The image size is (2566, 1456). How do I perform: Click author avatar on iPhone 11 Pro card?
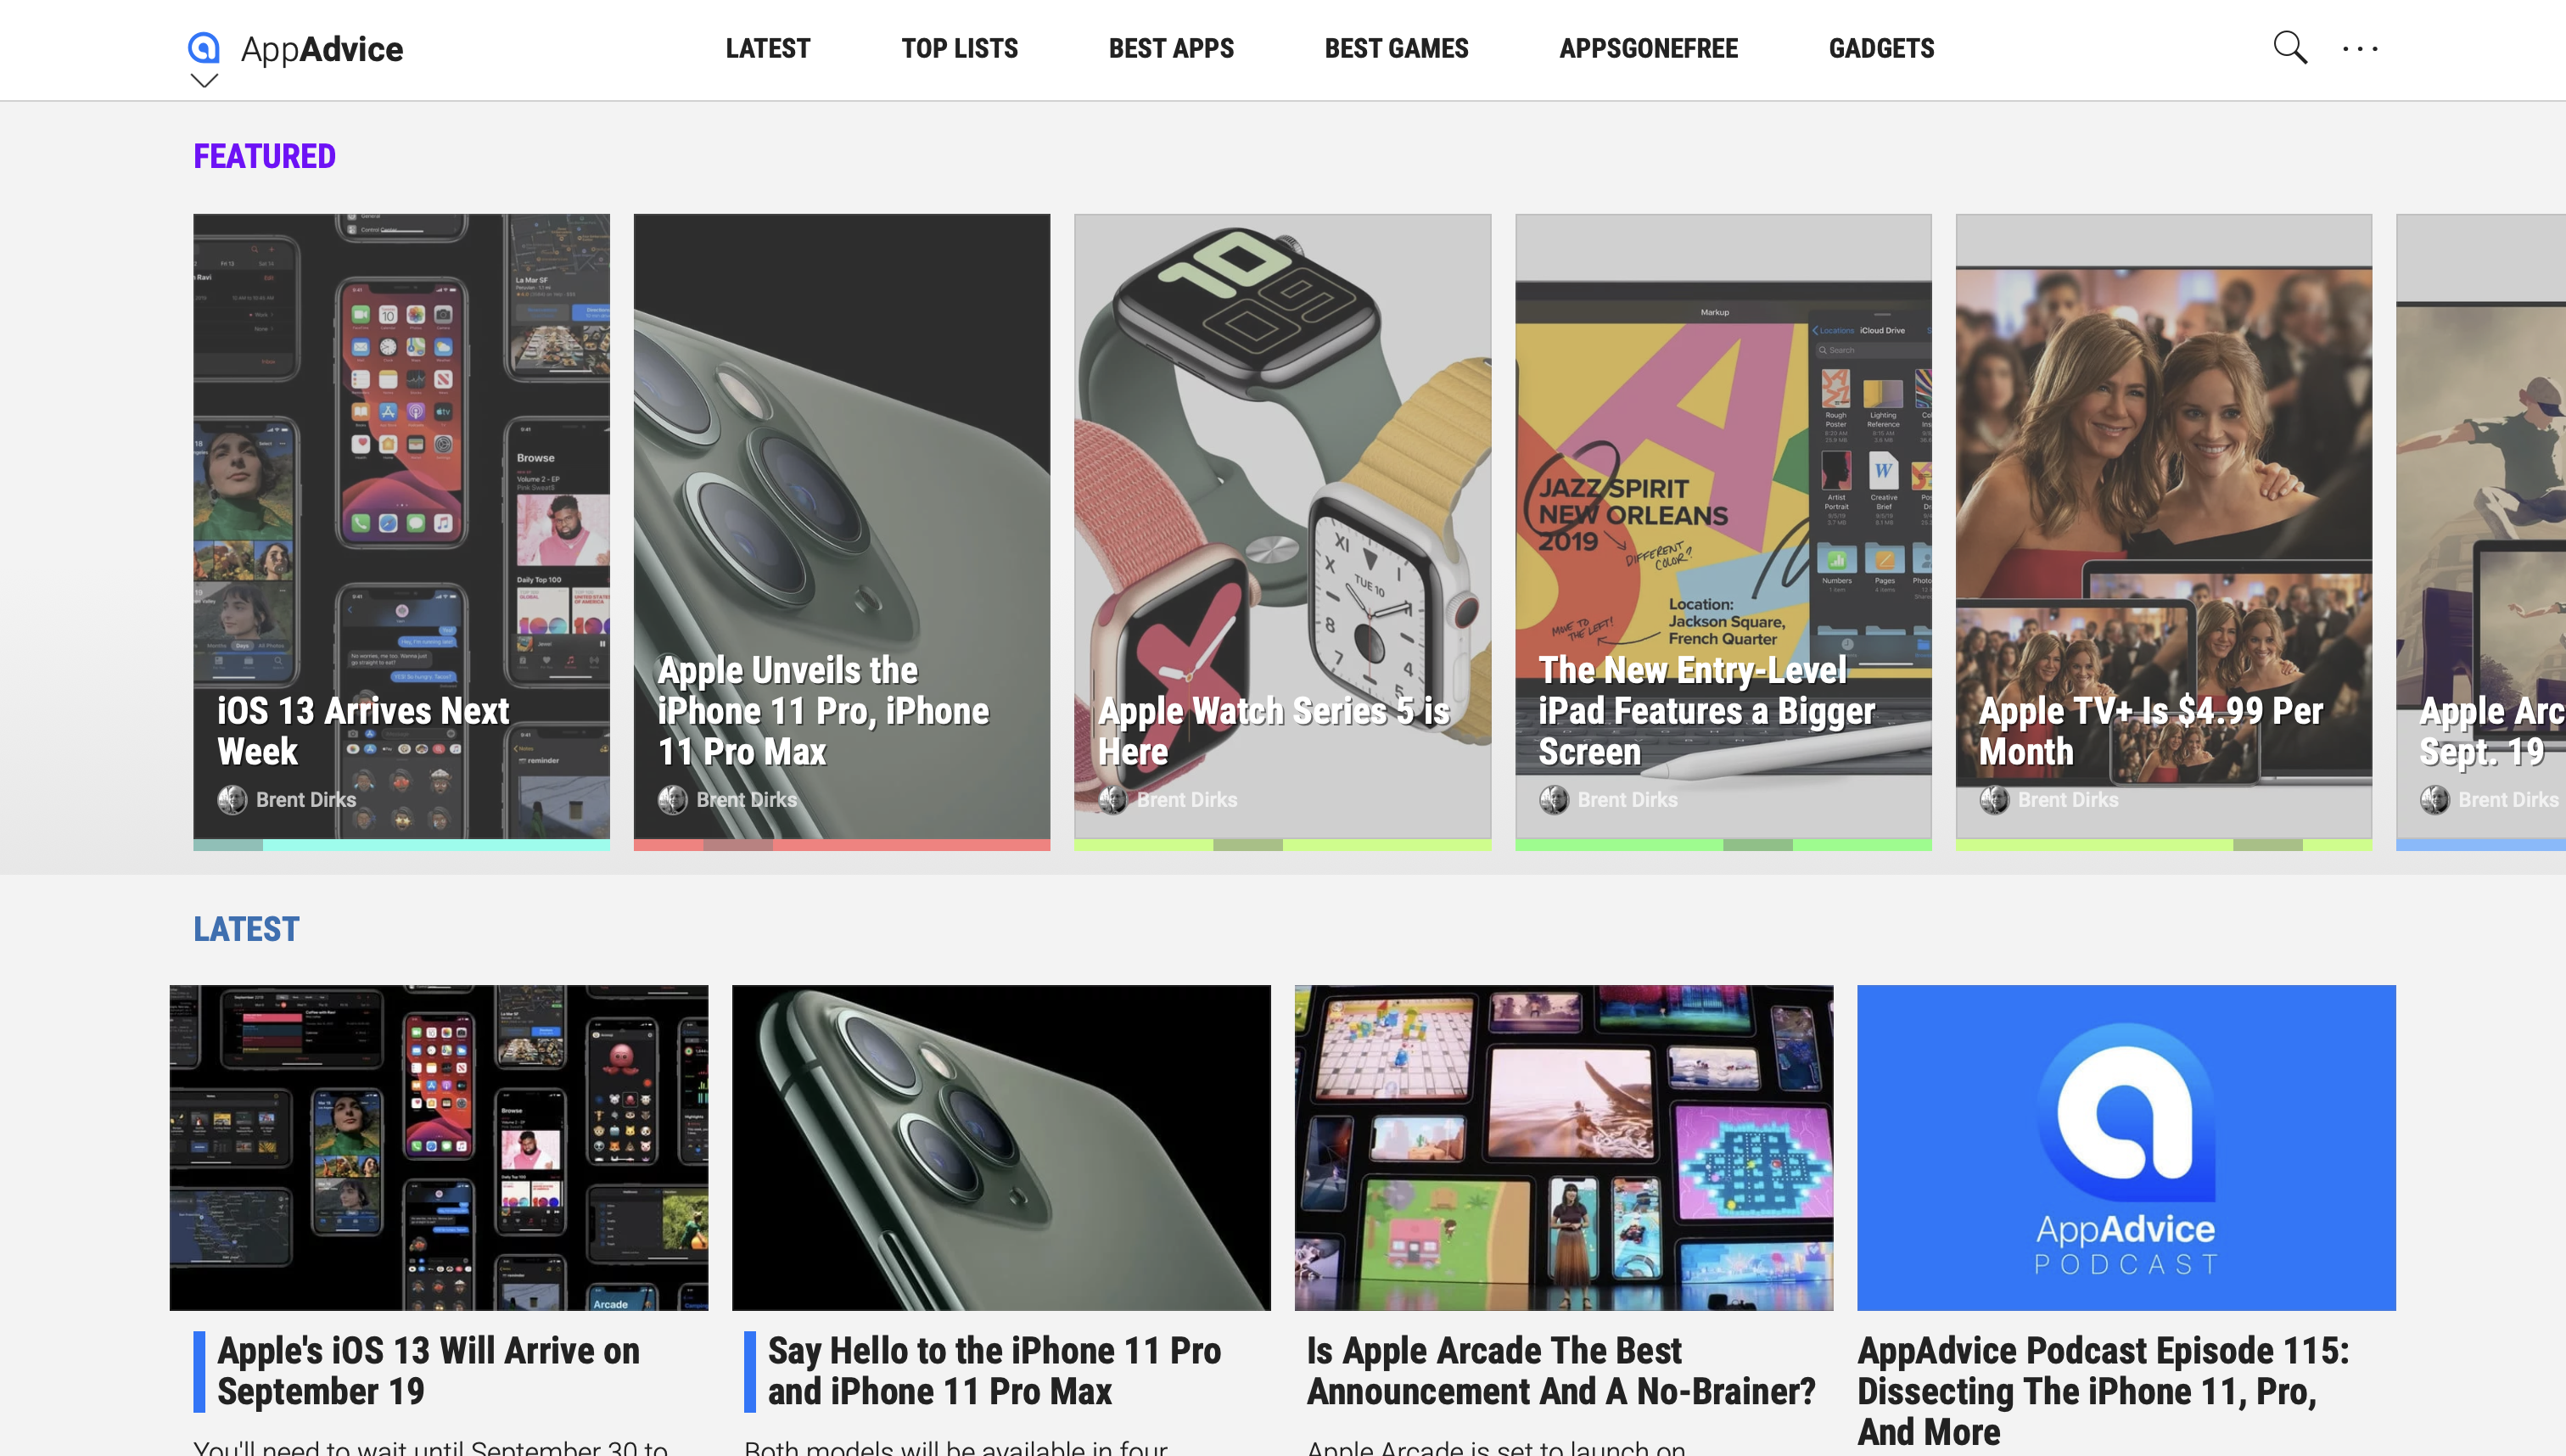[672, 799]
